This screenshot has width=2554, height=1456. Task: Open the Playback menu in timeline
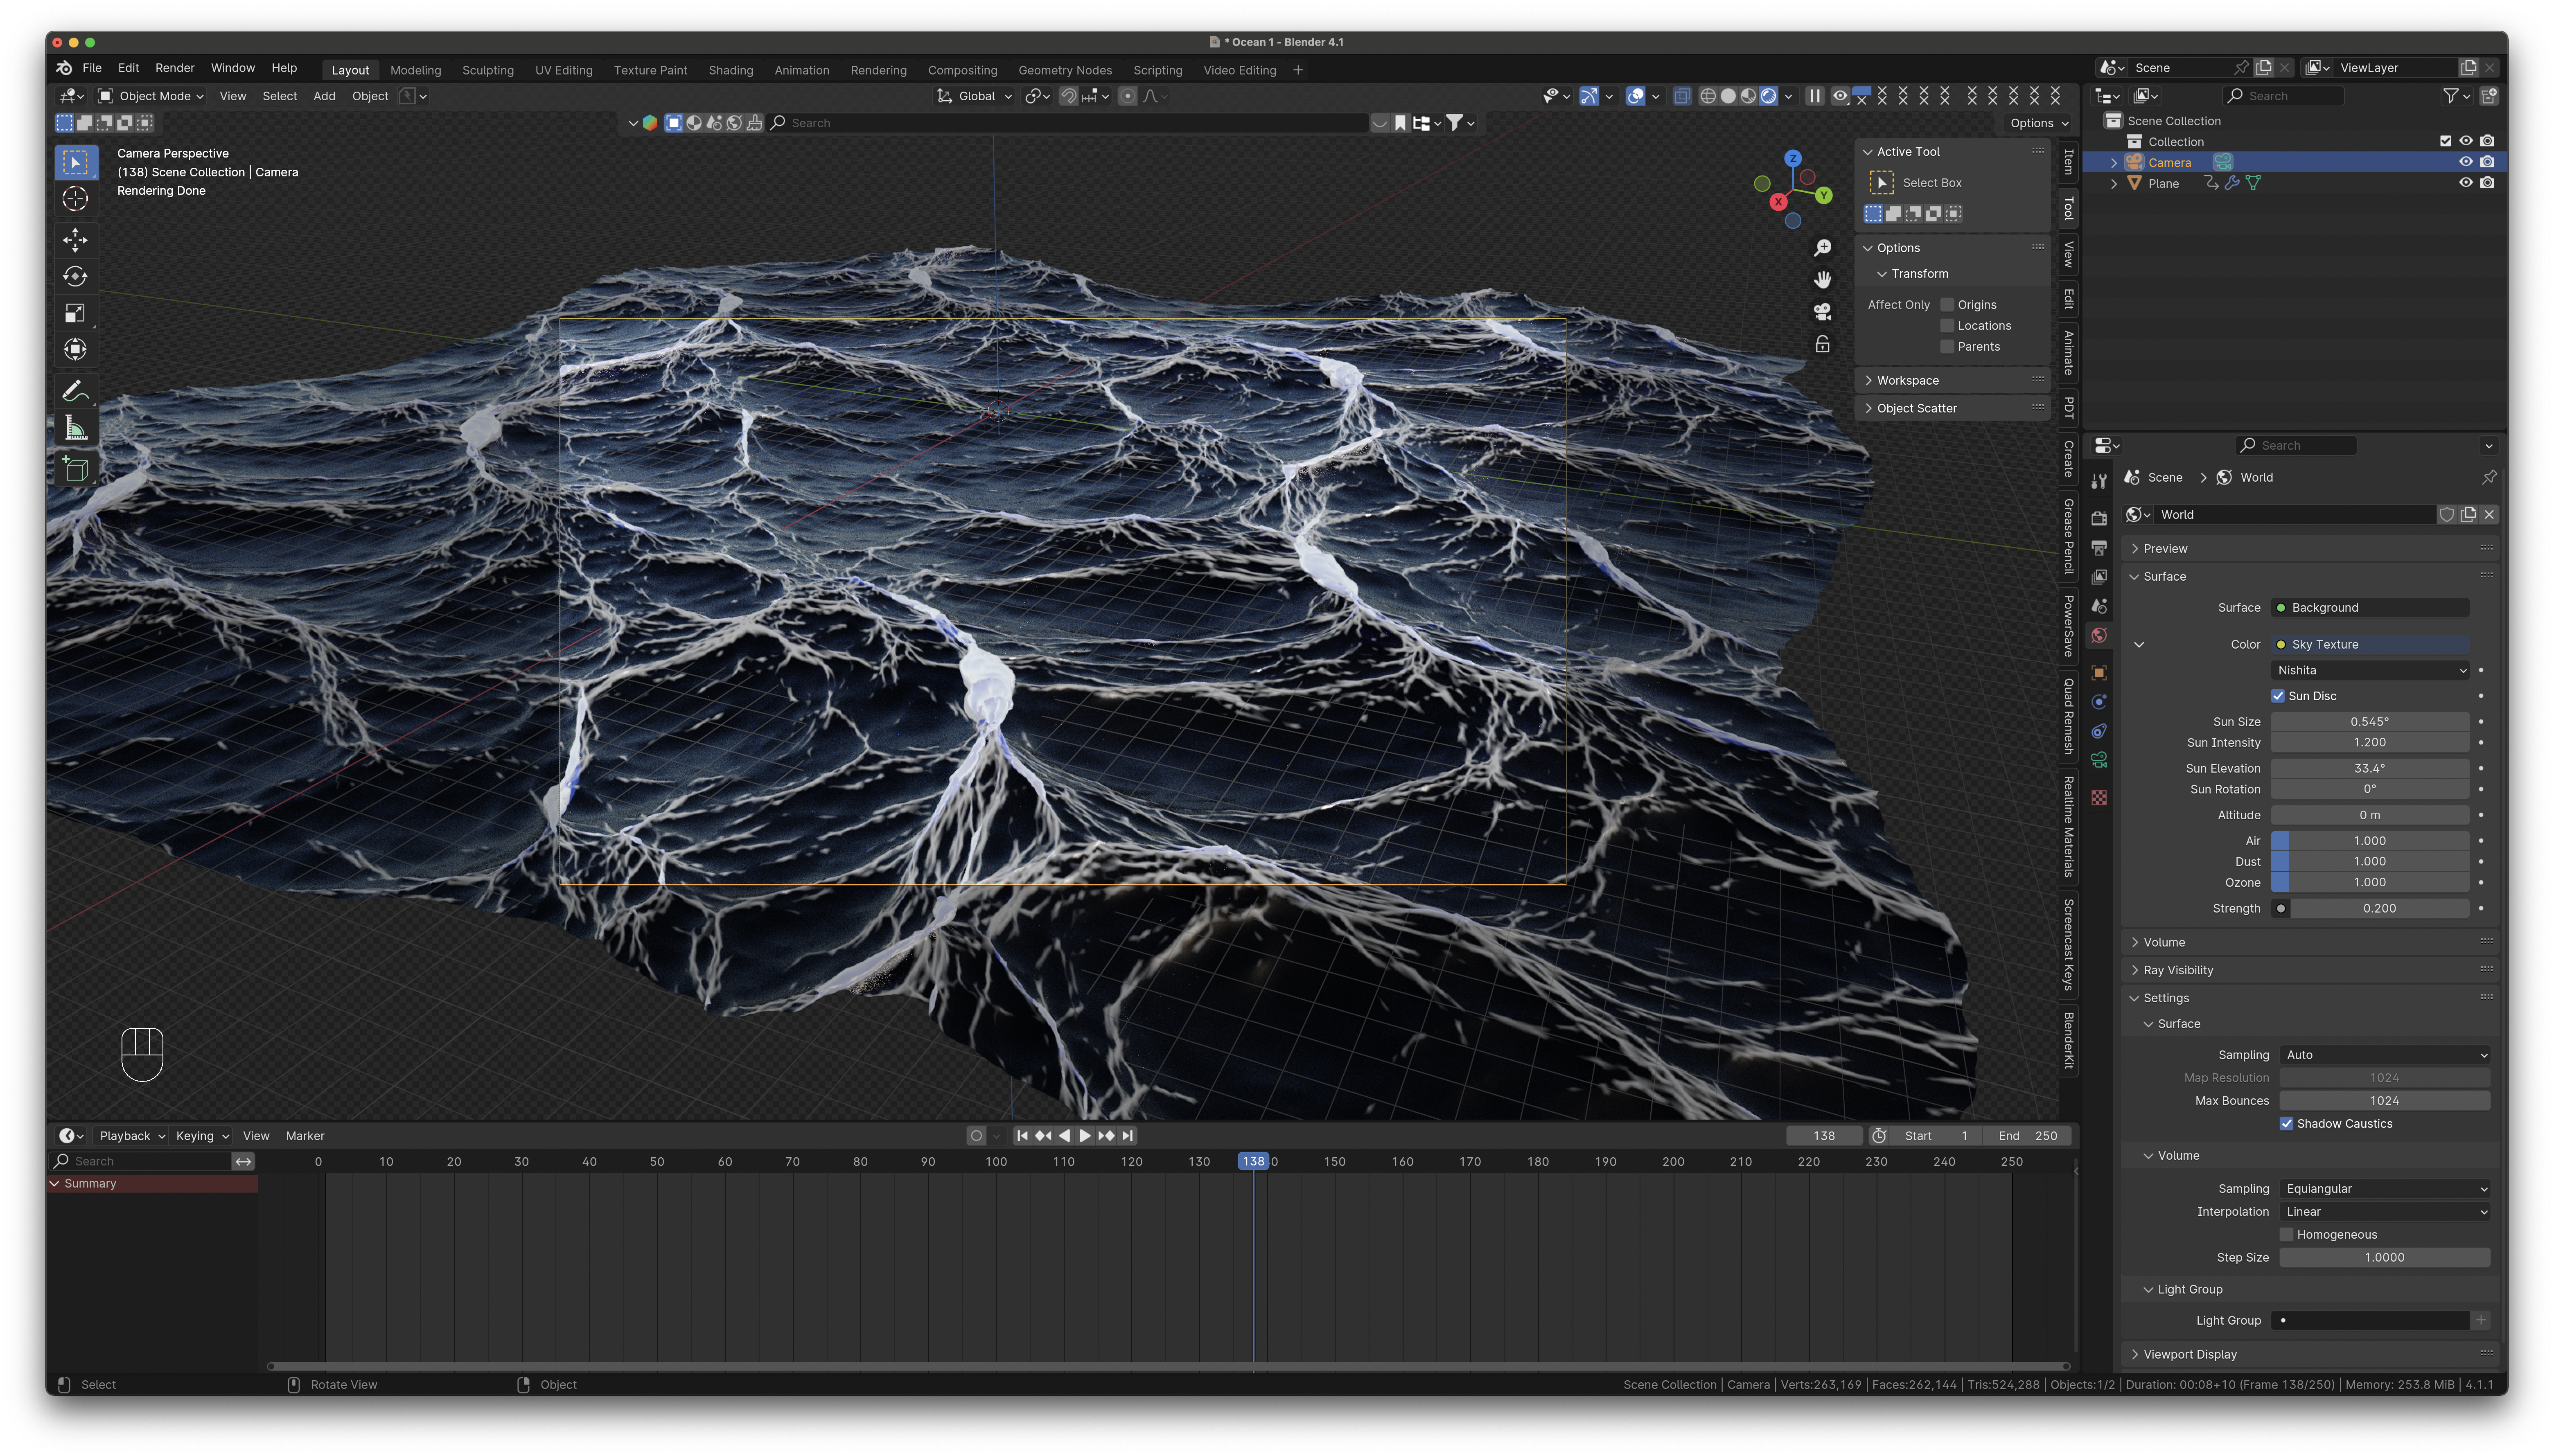[x=132, y=1136]
